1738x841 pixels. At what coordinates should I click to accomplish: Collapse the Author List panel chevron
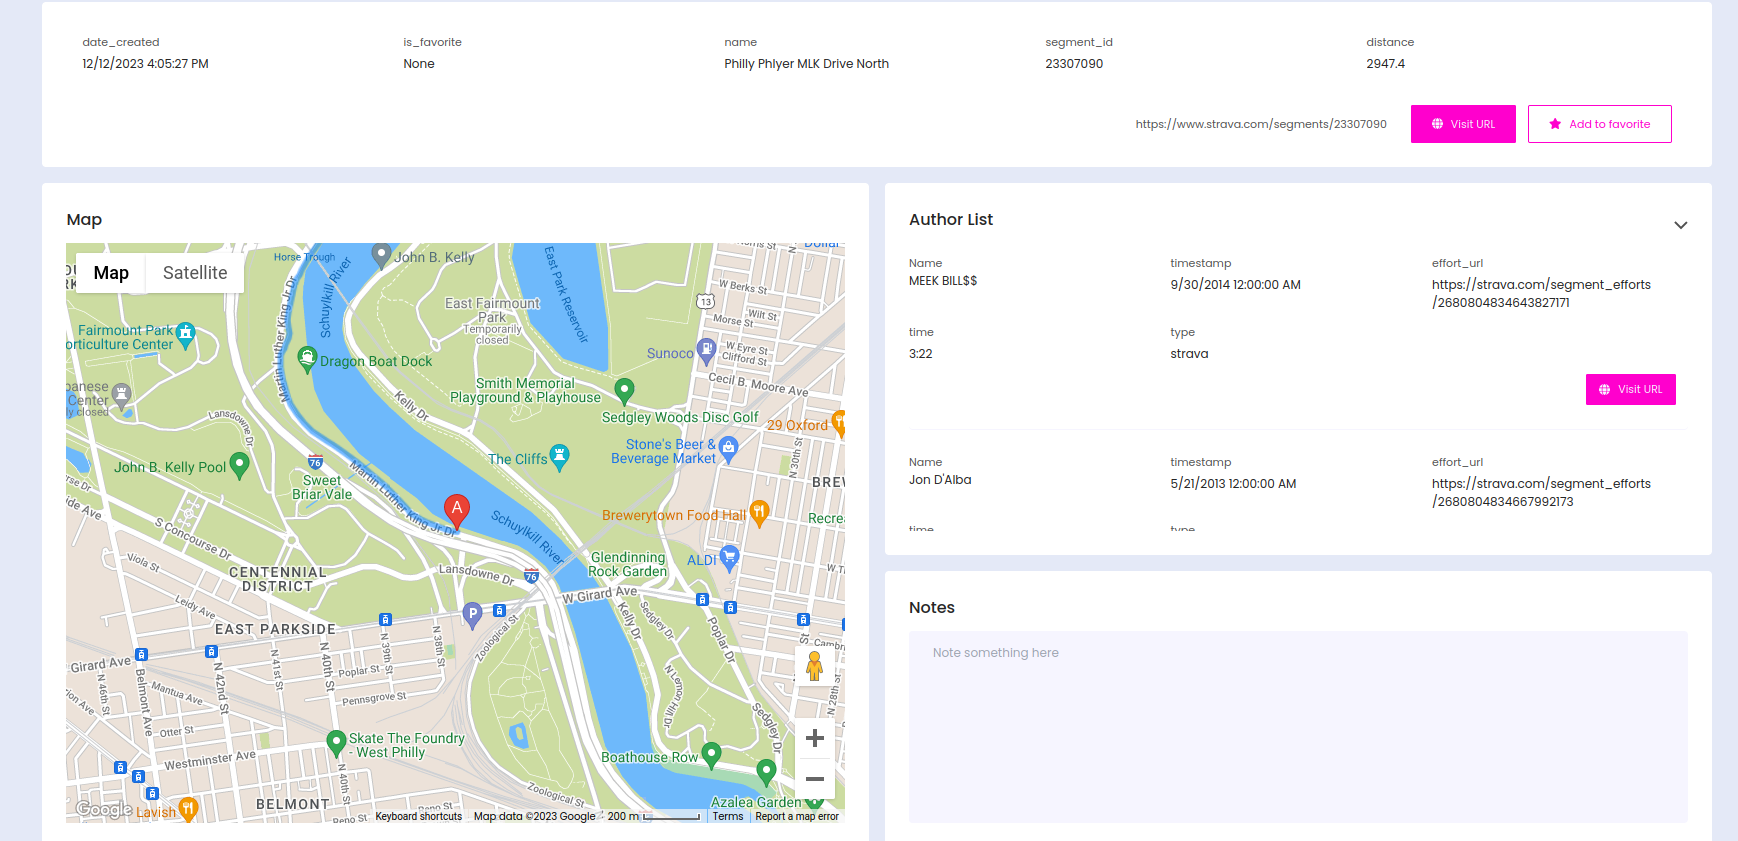1681,225
